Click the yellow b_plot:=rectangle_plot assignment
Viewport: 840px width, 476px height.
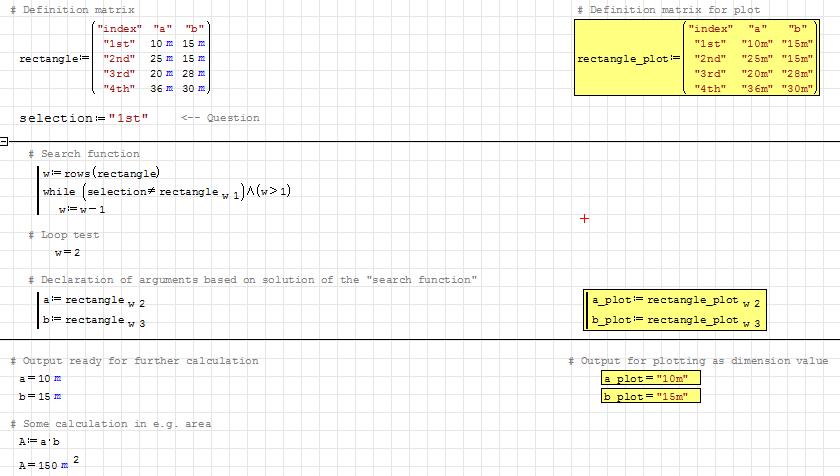tap(676, 321)
